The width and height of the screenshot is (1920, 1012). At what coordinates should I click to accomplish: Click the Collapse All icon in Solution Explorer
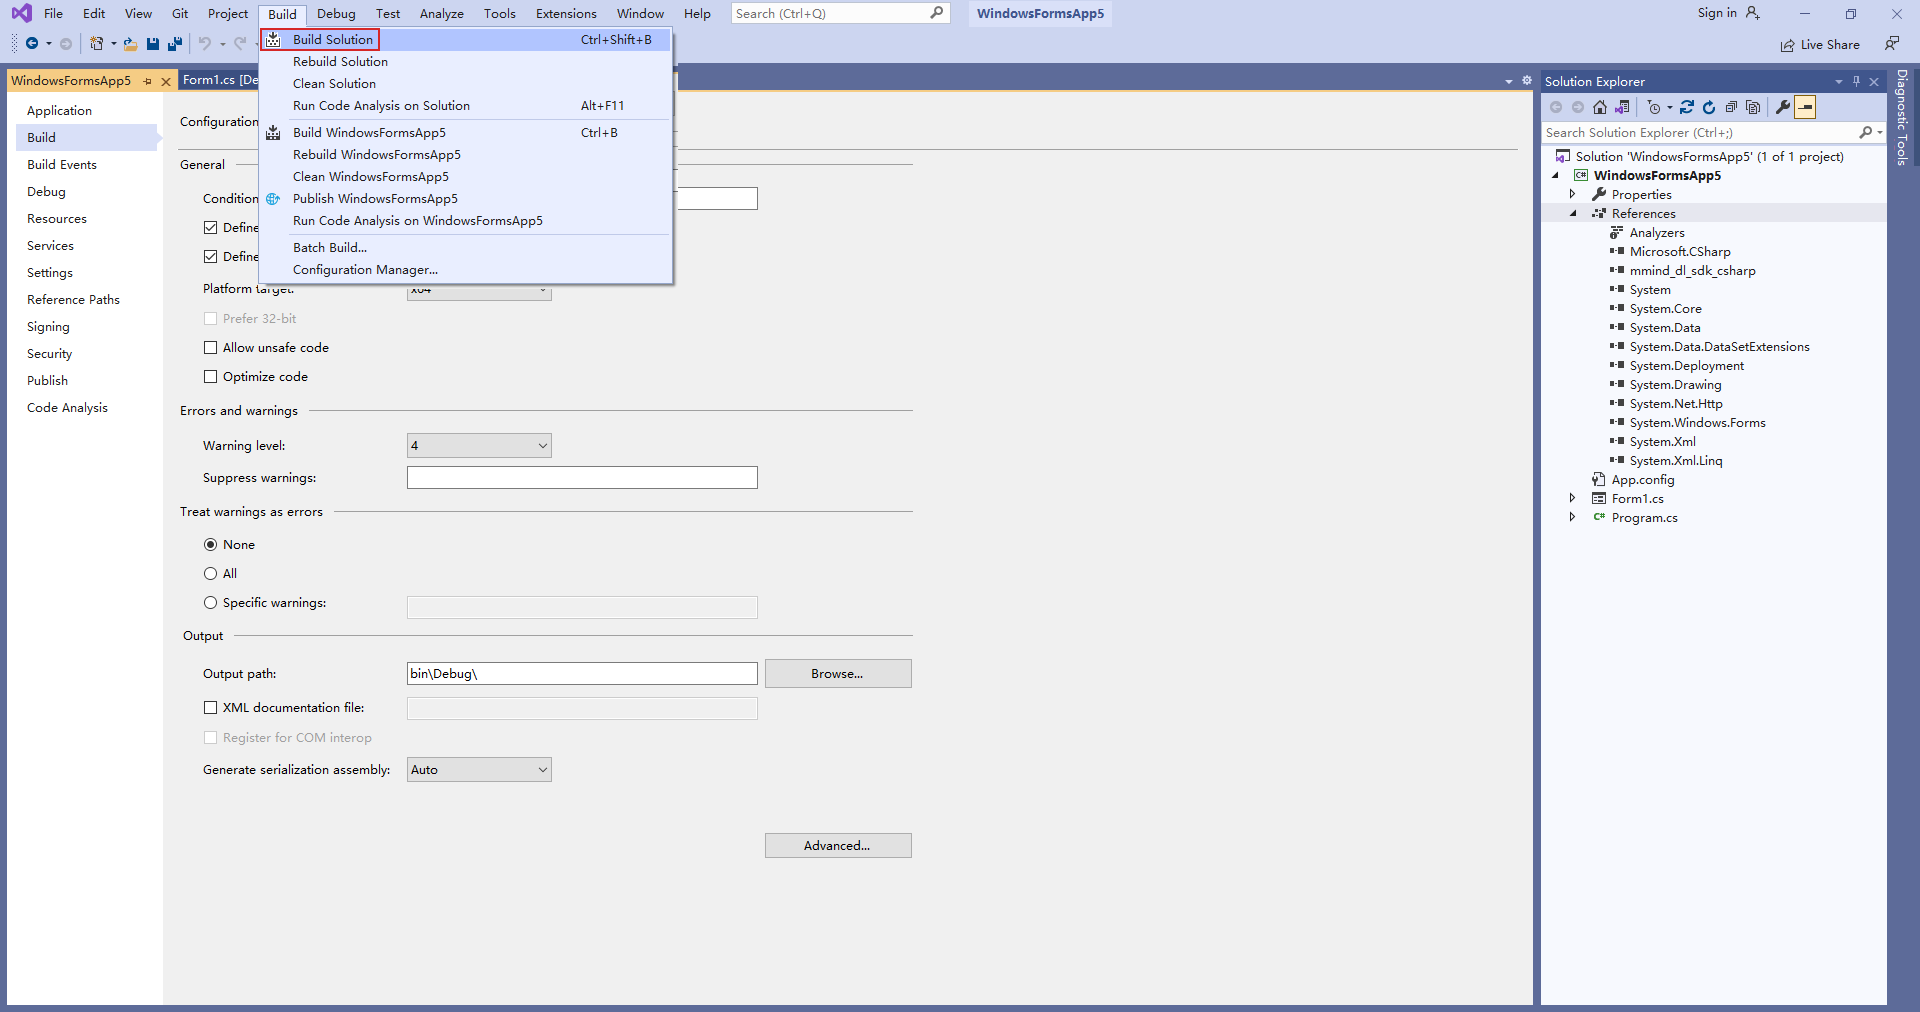[x=1731, y=107]
